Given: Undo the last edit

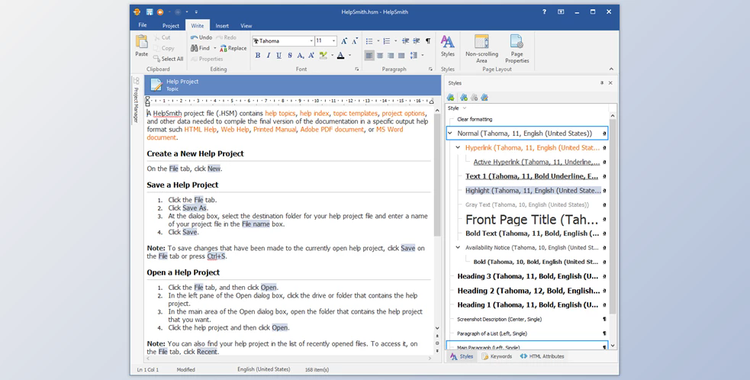Looking at the screenshot, I should [x=201, y=37].
